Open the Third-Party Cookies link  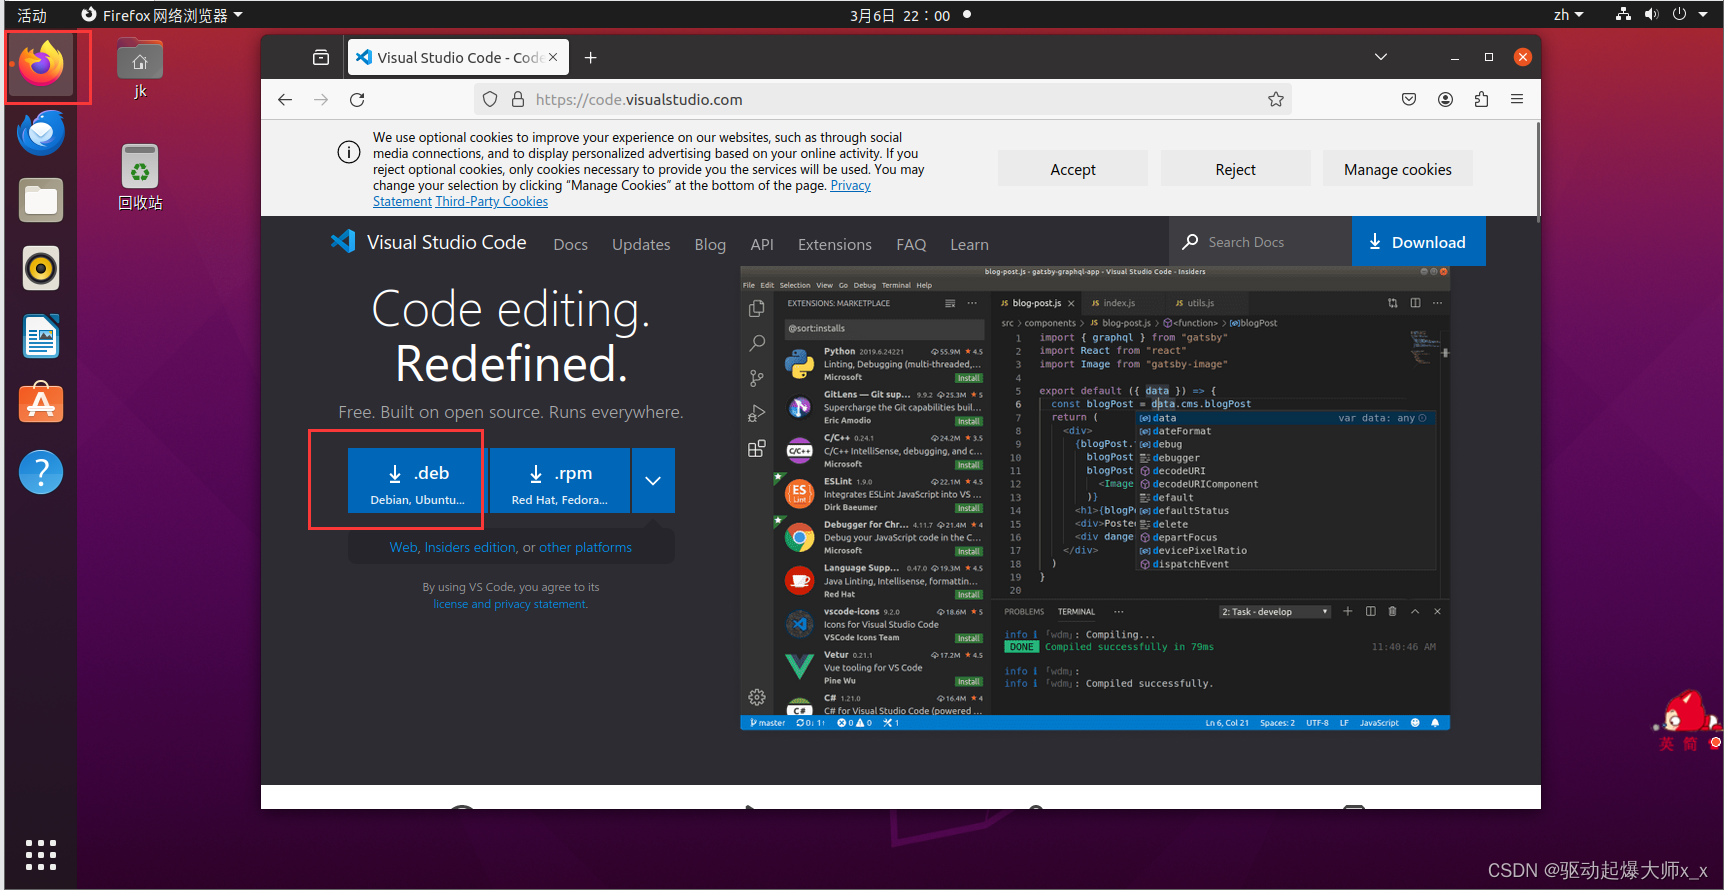(492, 201)
